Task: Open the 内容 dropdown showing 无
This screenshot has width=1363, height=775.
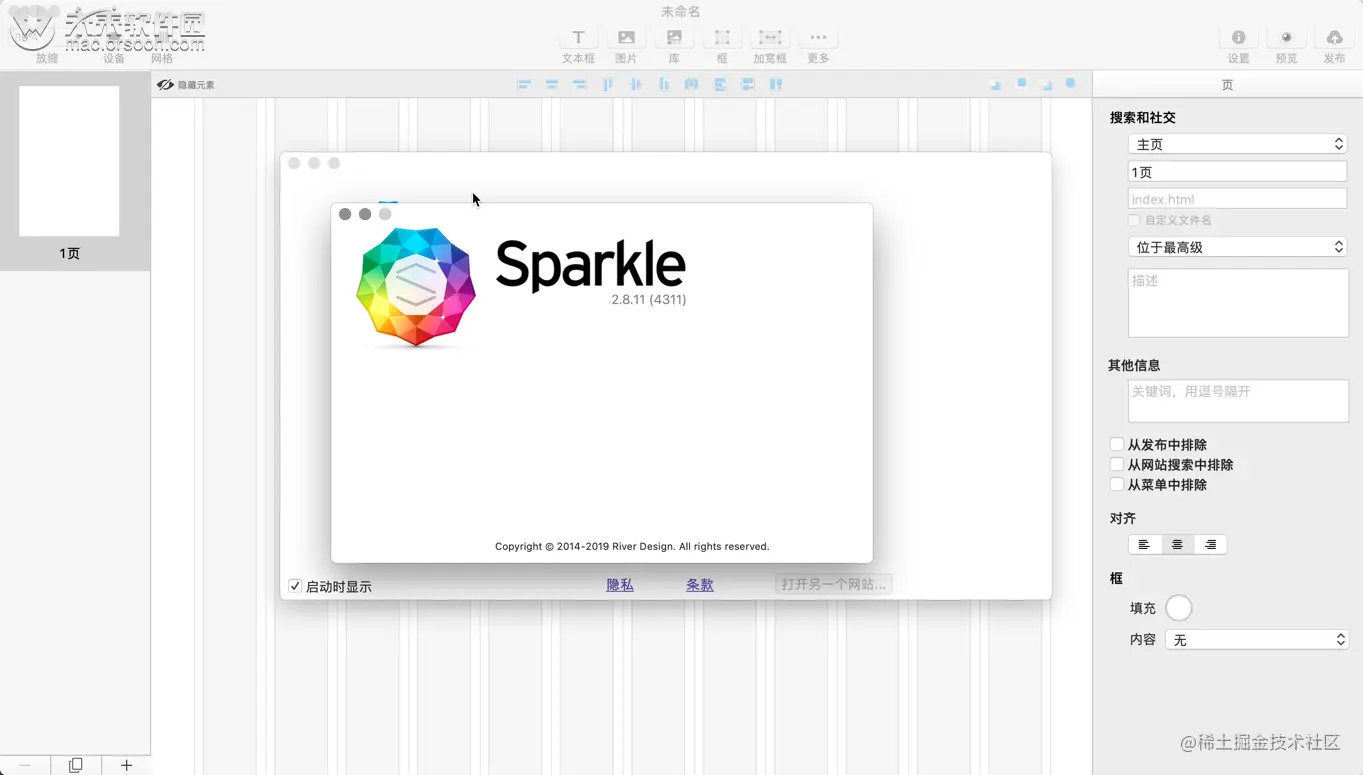Action: (x=1257, y=640)
